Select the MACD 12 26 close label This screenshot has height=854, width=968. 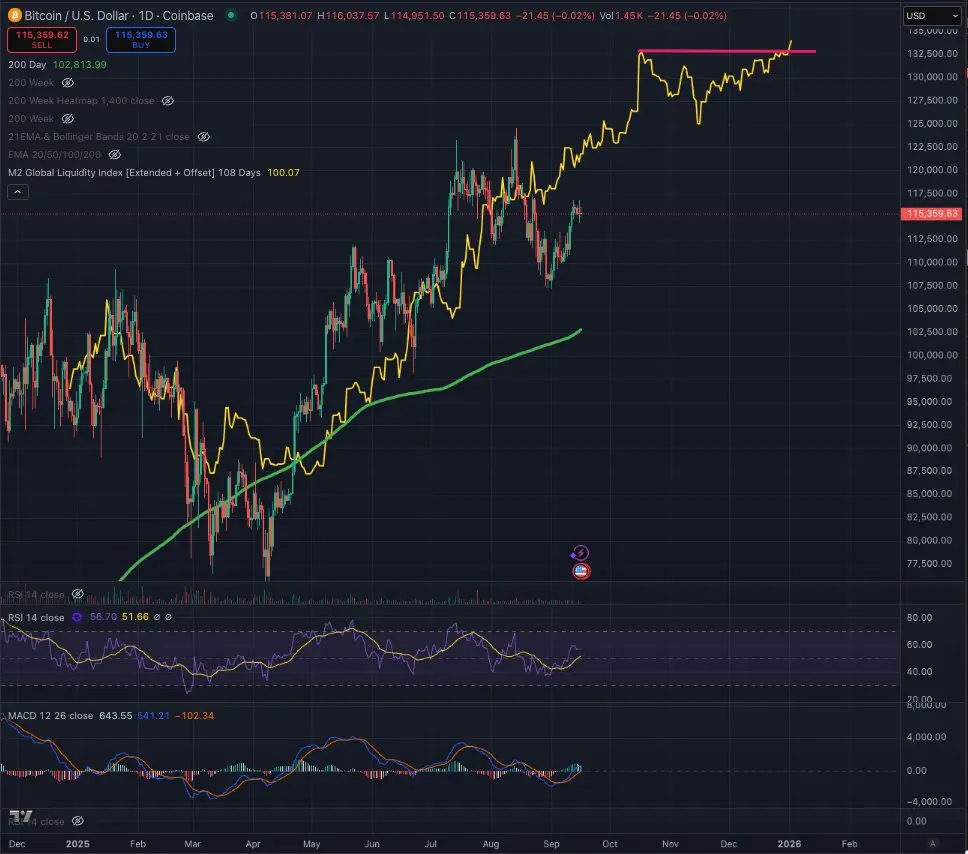51,716
